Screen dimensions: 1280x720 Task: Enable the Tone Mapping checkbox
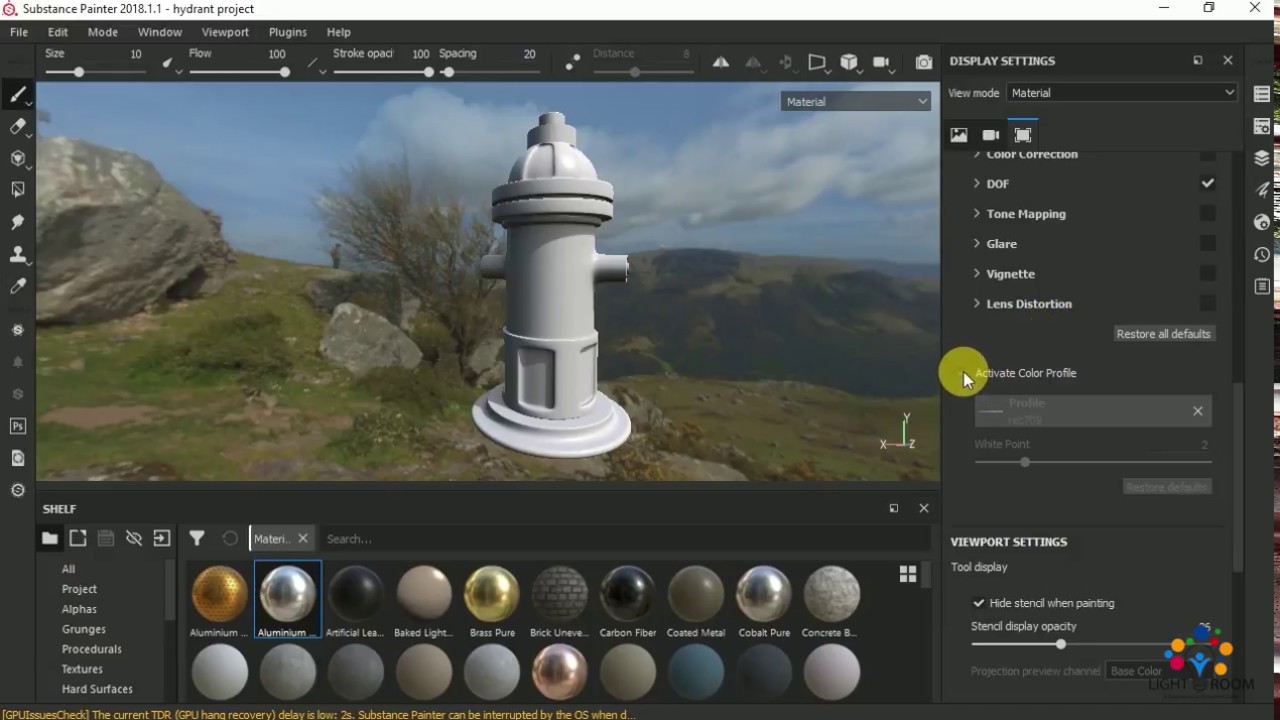[x=1208, y=213]
